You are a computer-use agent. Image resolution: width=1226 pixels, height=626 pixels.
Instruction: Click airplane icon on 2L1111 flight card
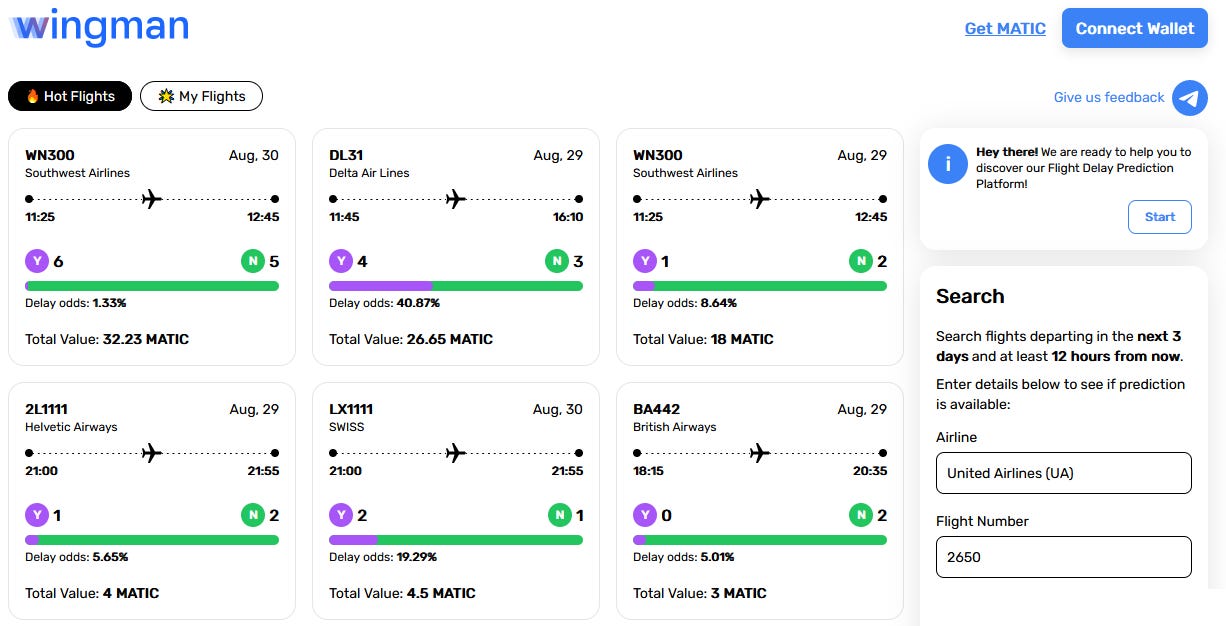point(152,453)
